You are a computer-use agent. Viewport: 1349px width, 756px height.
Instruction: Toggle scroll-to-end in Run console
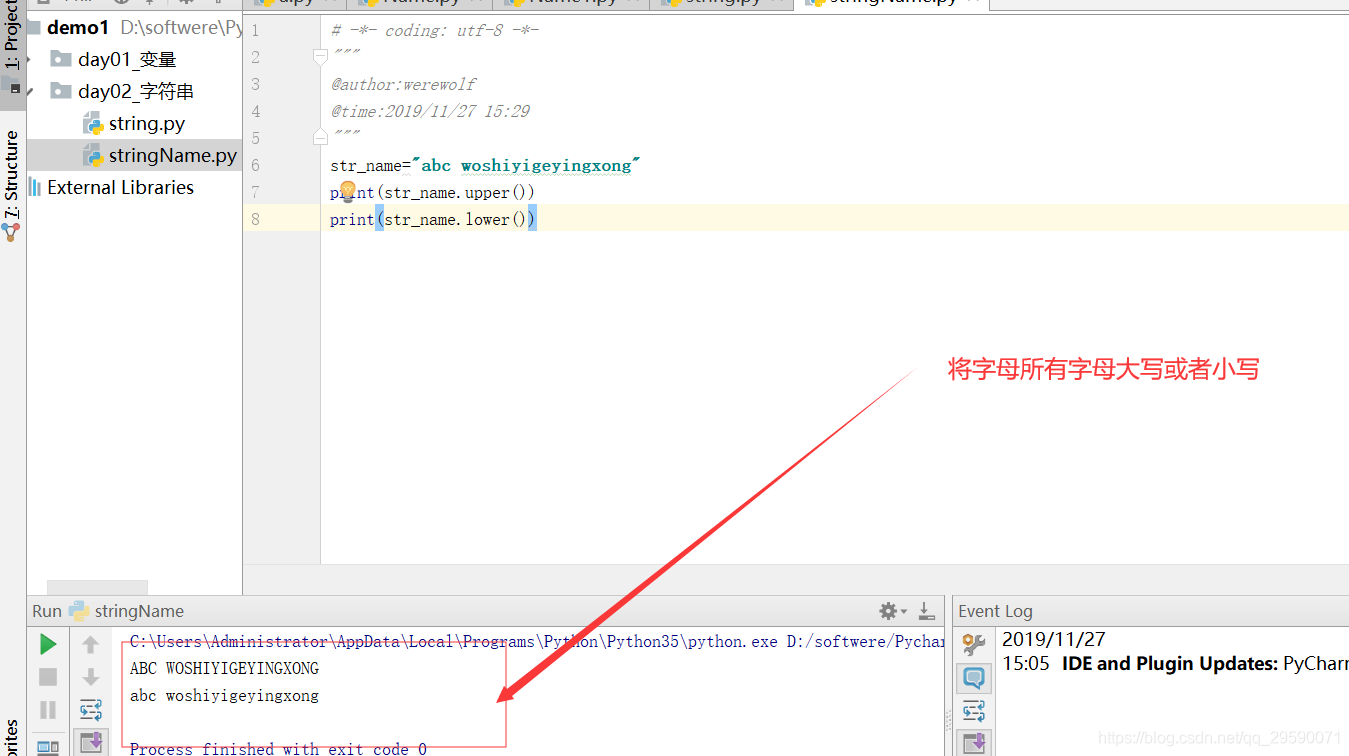tap(91, 742)
